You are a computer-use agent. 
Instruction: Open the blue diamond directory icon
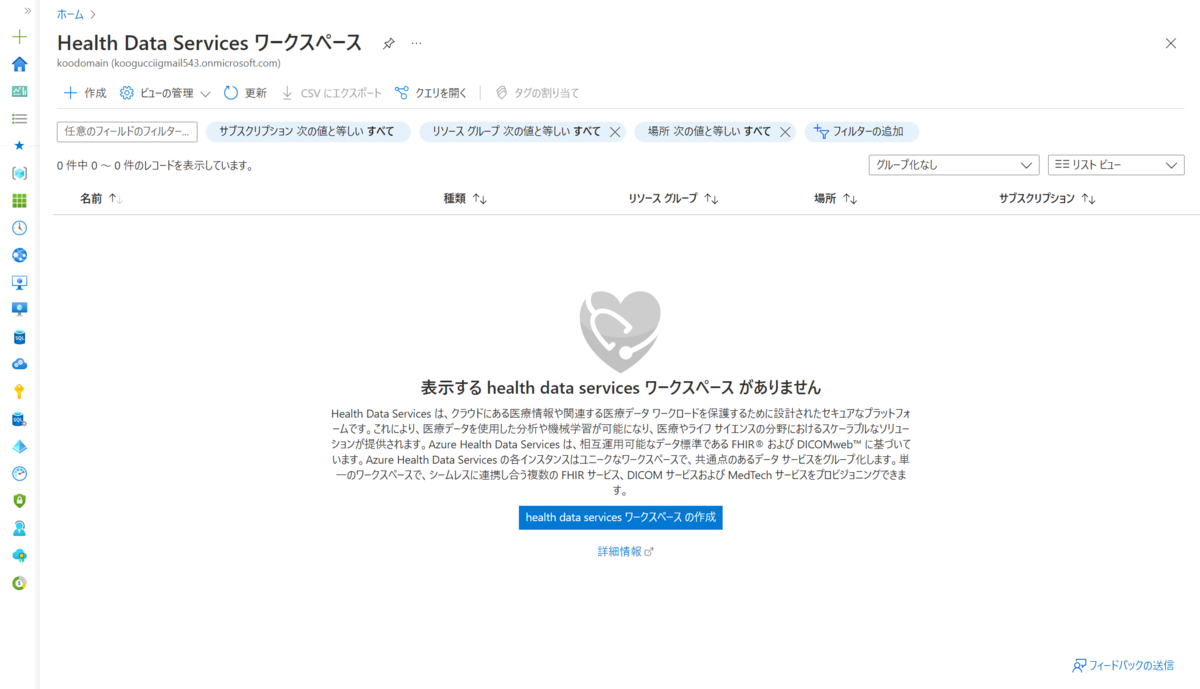(x=19, y=446)
